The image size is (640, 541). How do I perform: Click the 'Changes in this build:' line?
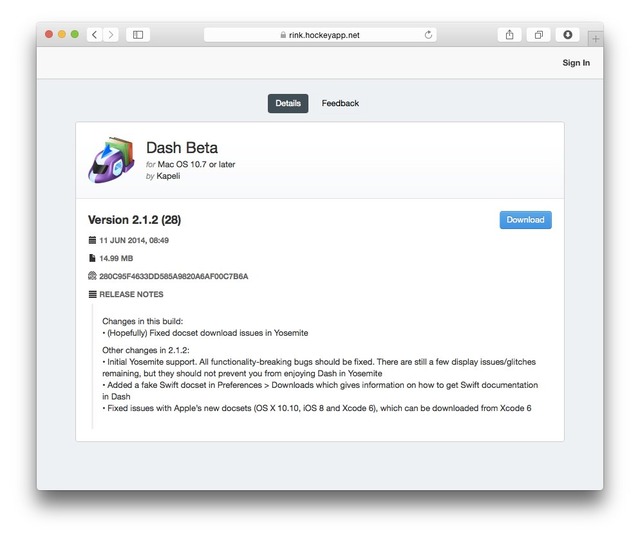pos(143,321)
